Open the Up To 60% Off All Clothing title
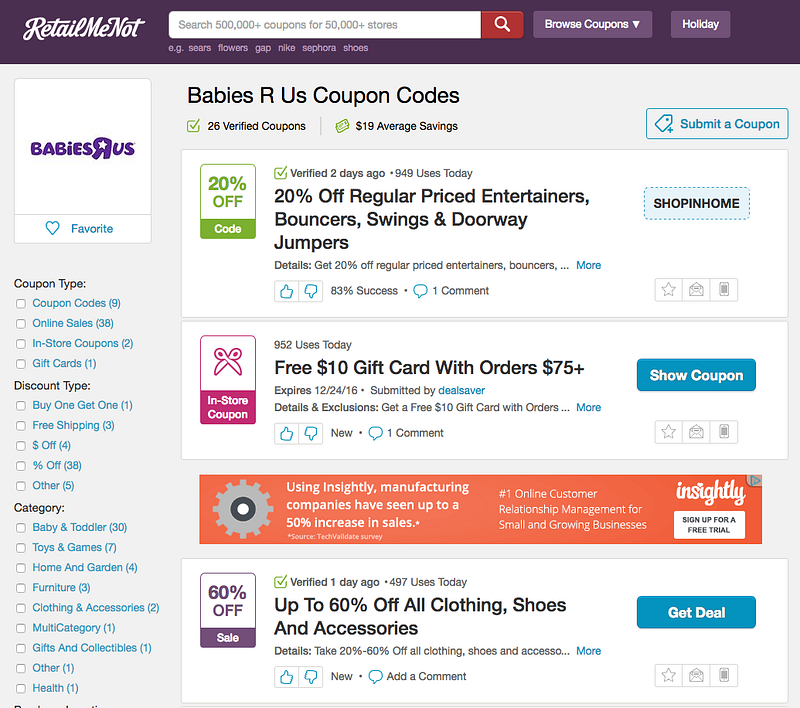This screenshot has height=708, width=800. [x=420, y=616]
